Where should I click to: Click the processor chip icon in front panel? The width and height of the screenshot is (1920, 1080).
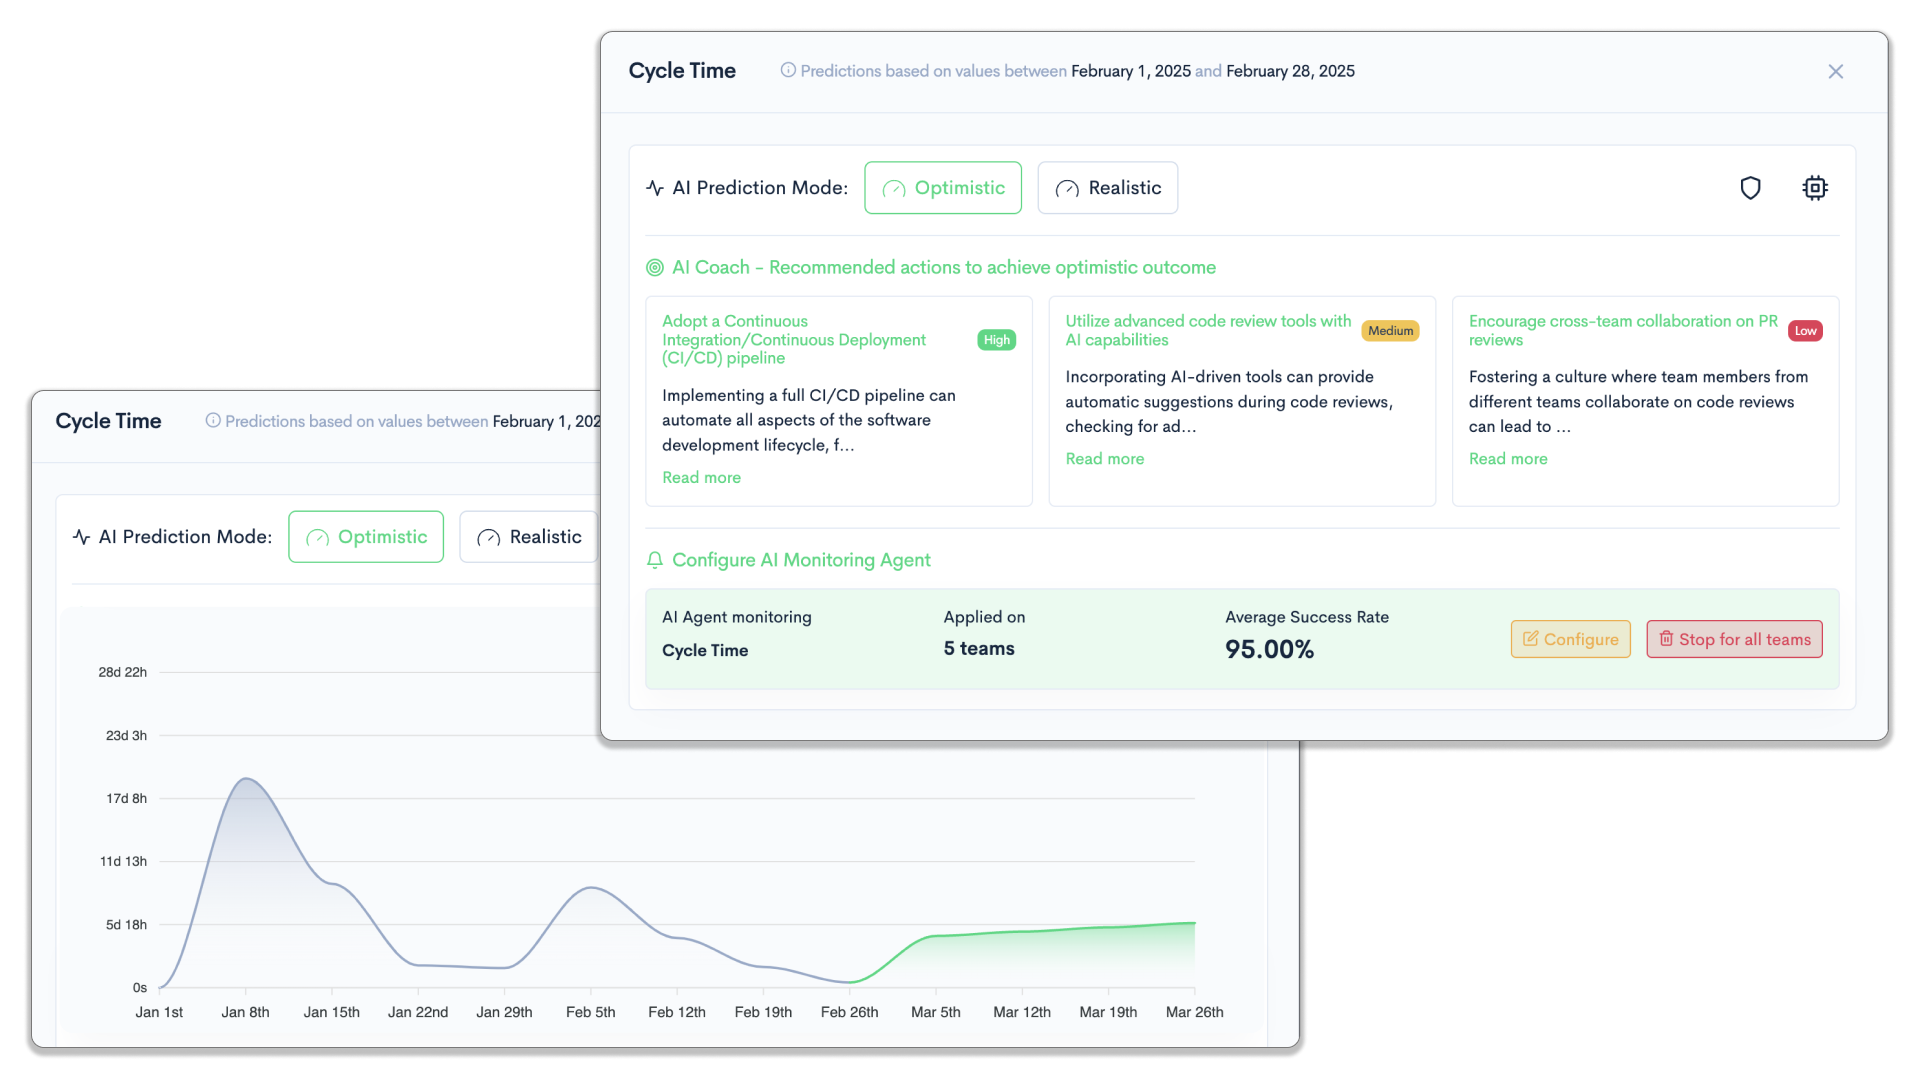click(x=1815, y=188)
